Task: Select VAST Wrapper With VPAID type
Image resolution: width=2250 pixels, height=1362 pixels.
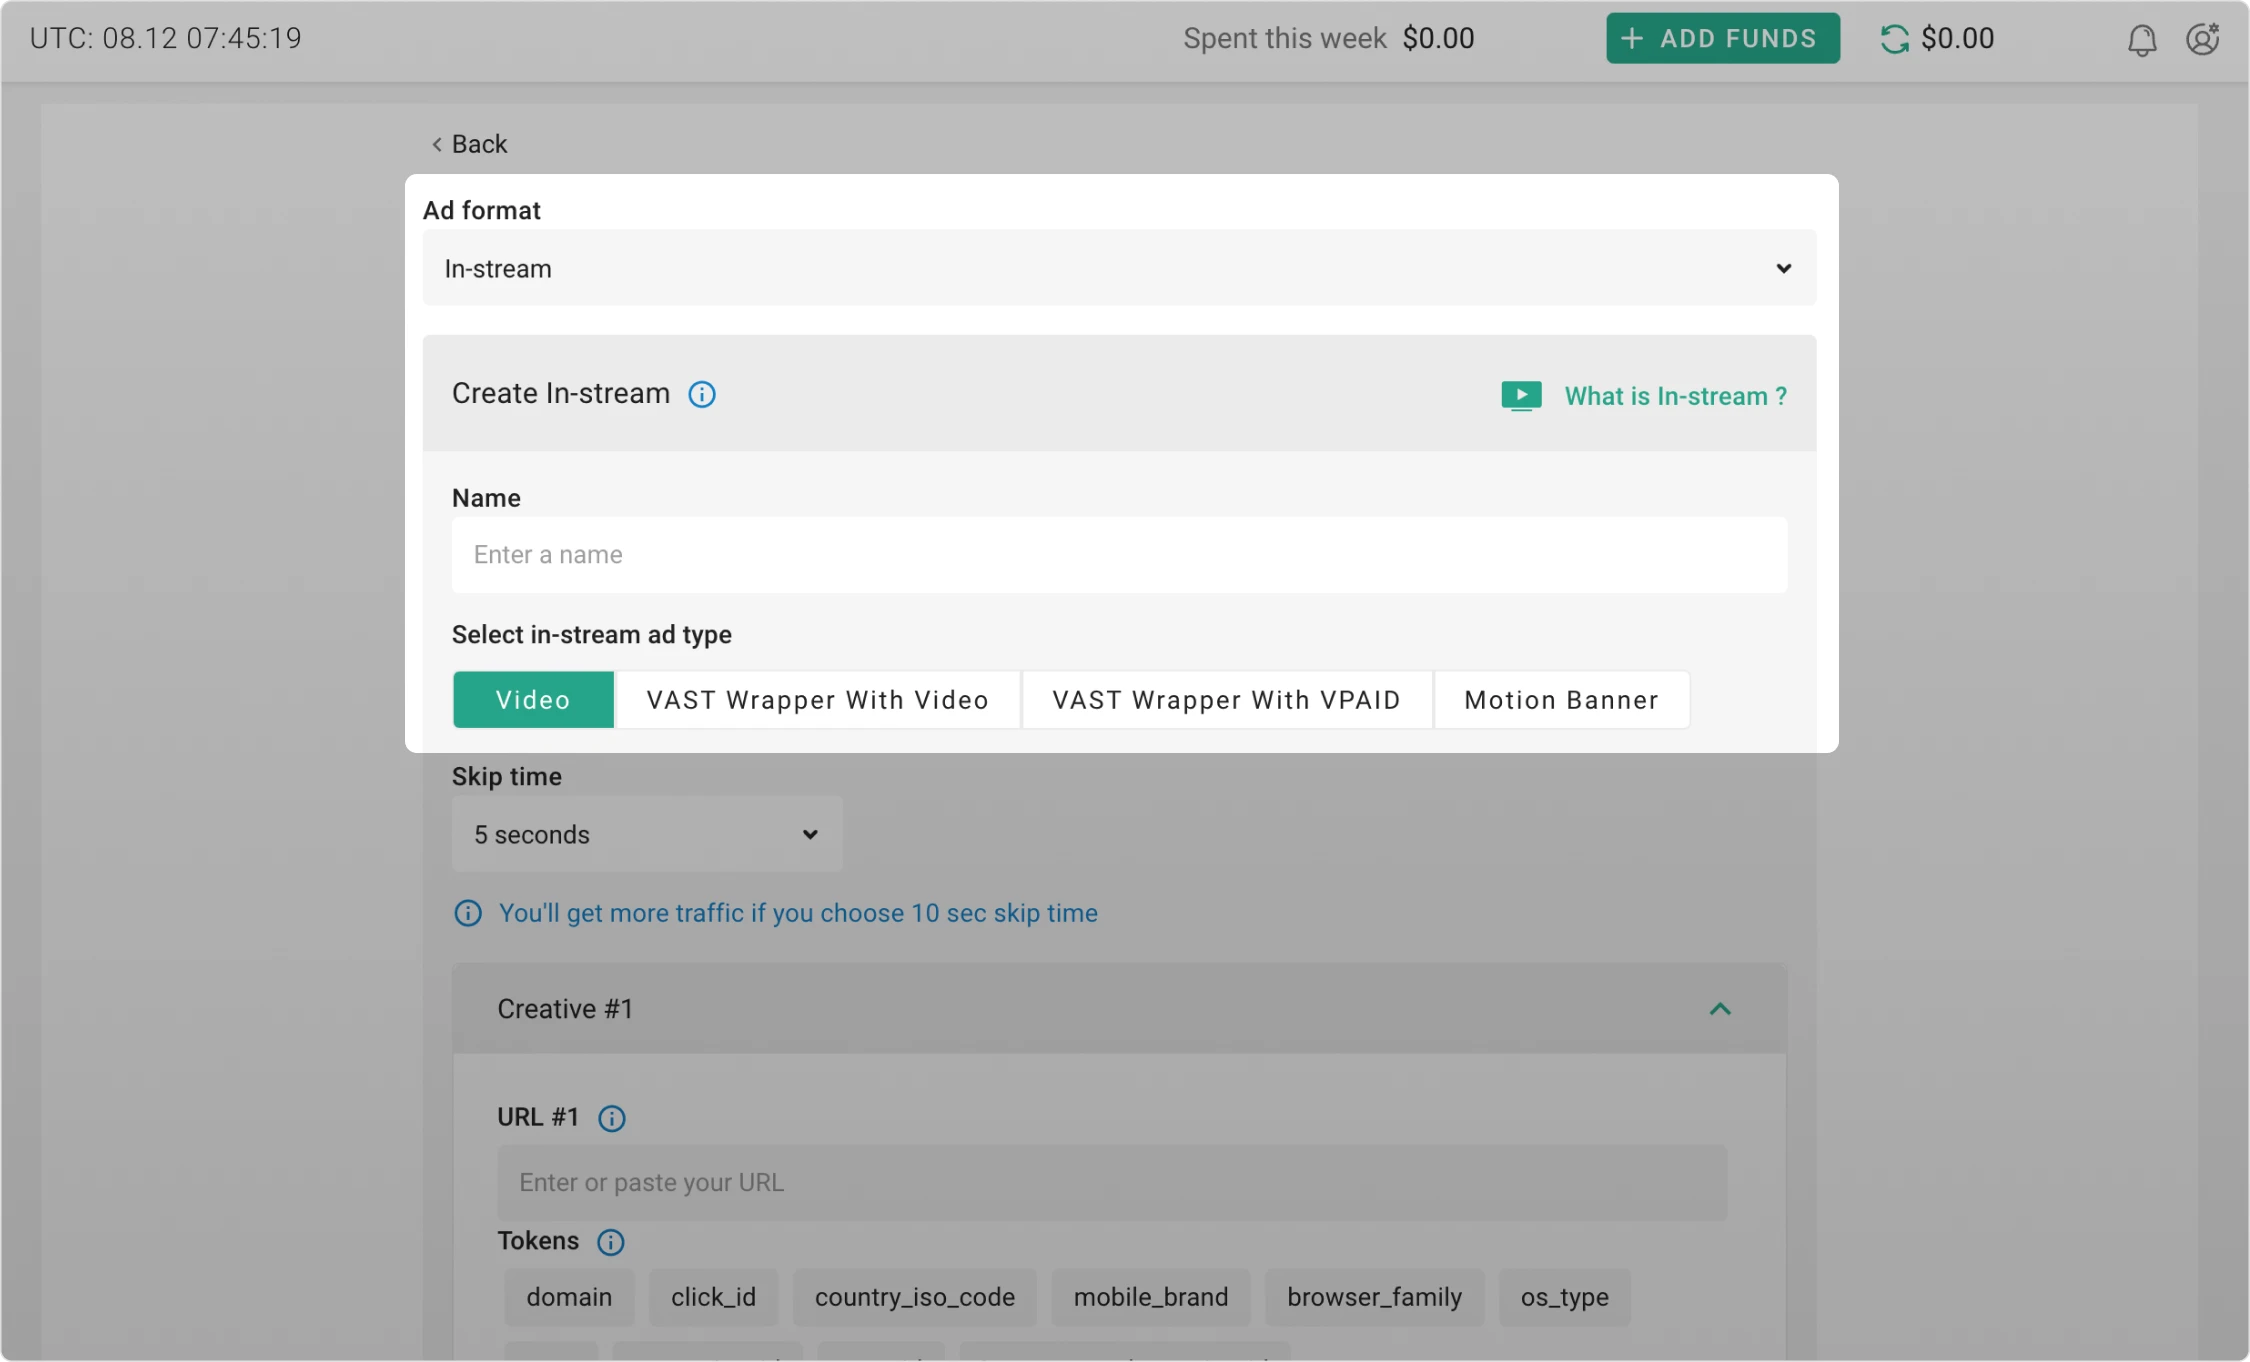Action: (1226, 700)
